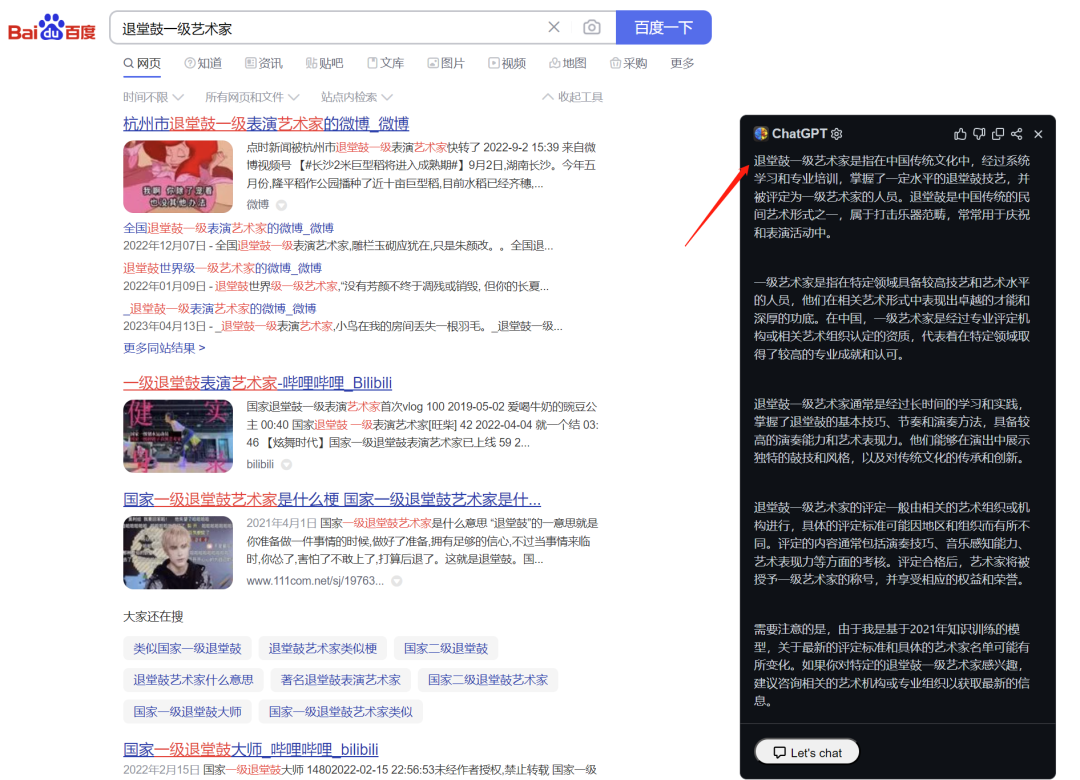Collapse the tools bar via 收起工具
The width and height of the screenshot is (1080, 780).
point(572,97)
